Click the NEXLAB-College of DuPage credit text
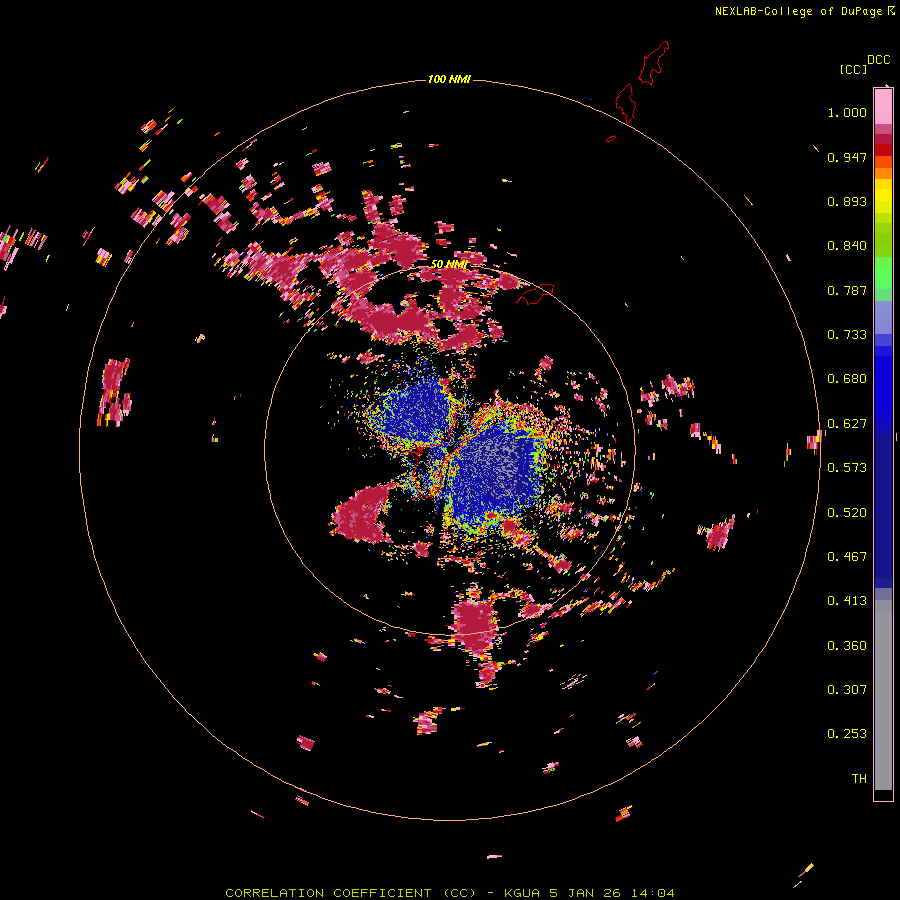Image resolution: width=900 pixels, height=900 pixels. coord(799,11)
